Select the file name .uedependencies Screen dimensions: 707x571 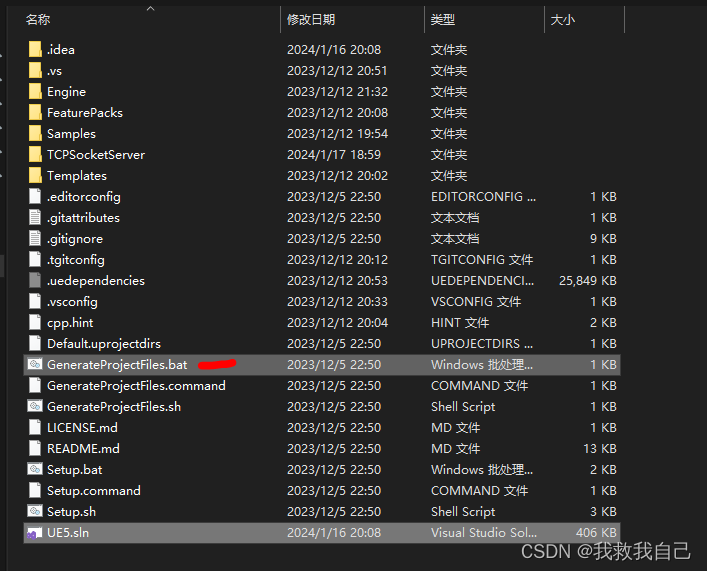96,281
